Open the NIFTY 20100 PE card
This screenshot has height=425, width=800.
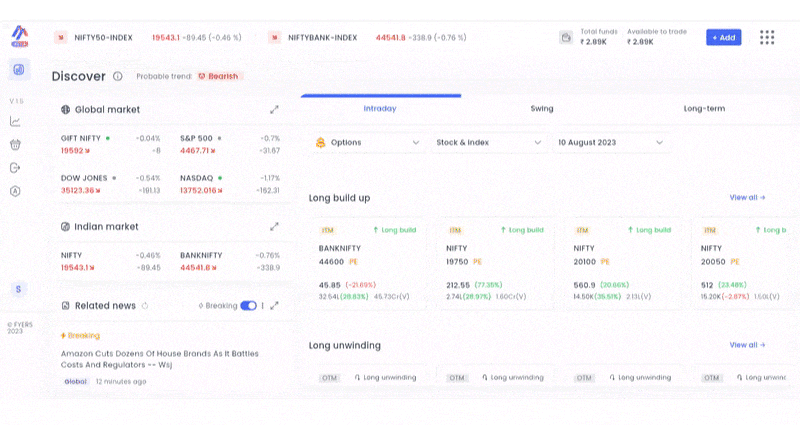(623, 264)
